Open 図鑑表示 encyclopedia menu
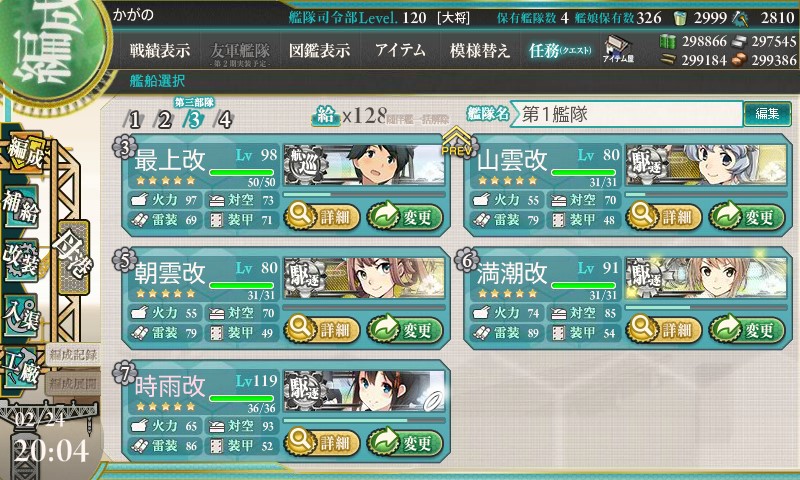 [x=319, y=50]
